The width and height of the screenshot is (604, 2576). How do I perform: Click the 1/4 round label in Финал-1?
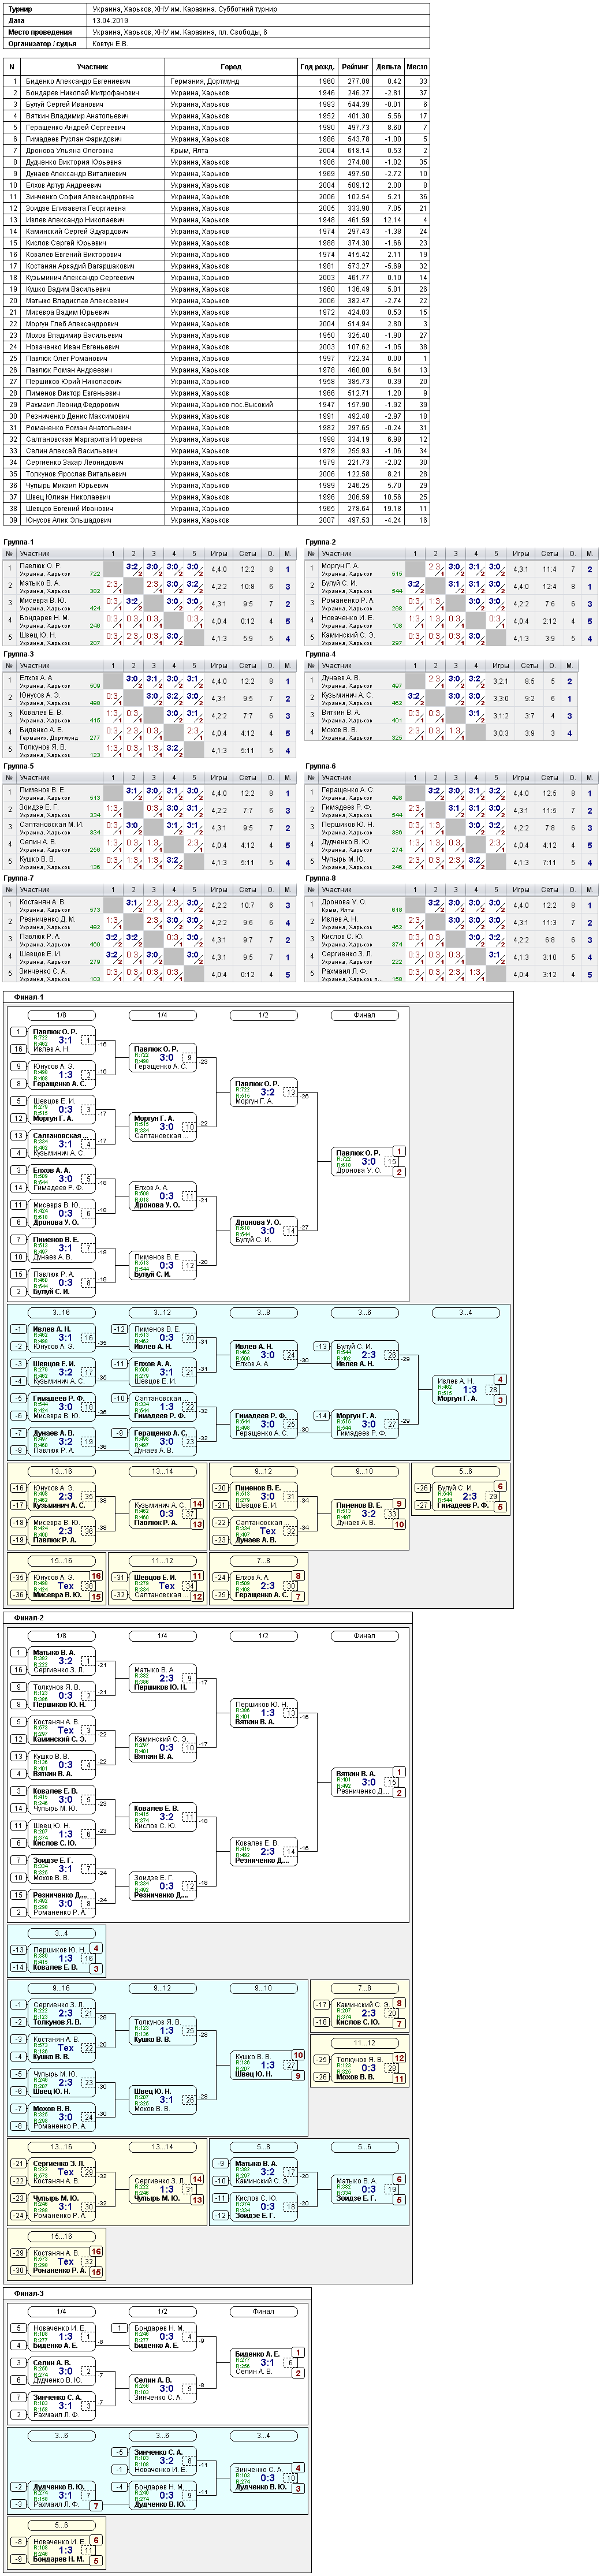162,1015
